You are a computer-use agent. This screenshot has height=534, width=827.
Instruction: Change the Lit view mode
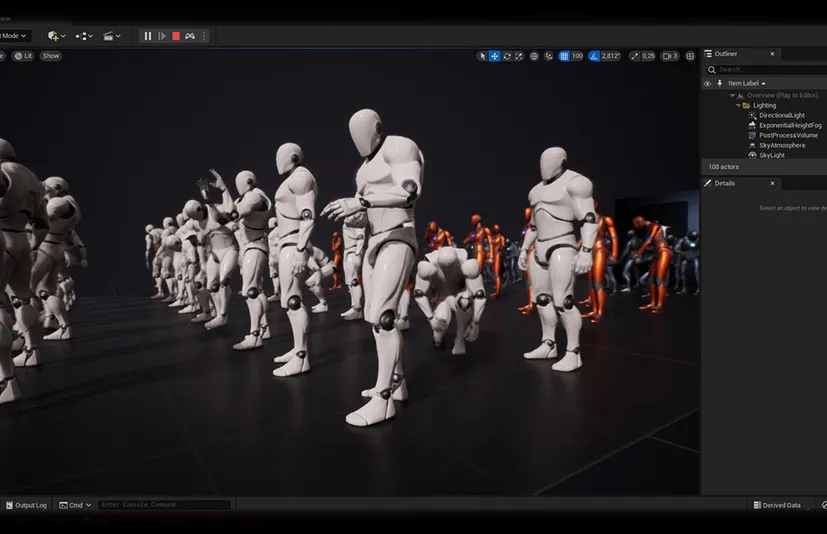tap(23, 56)
